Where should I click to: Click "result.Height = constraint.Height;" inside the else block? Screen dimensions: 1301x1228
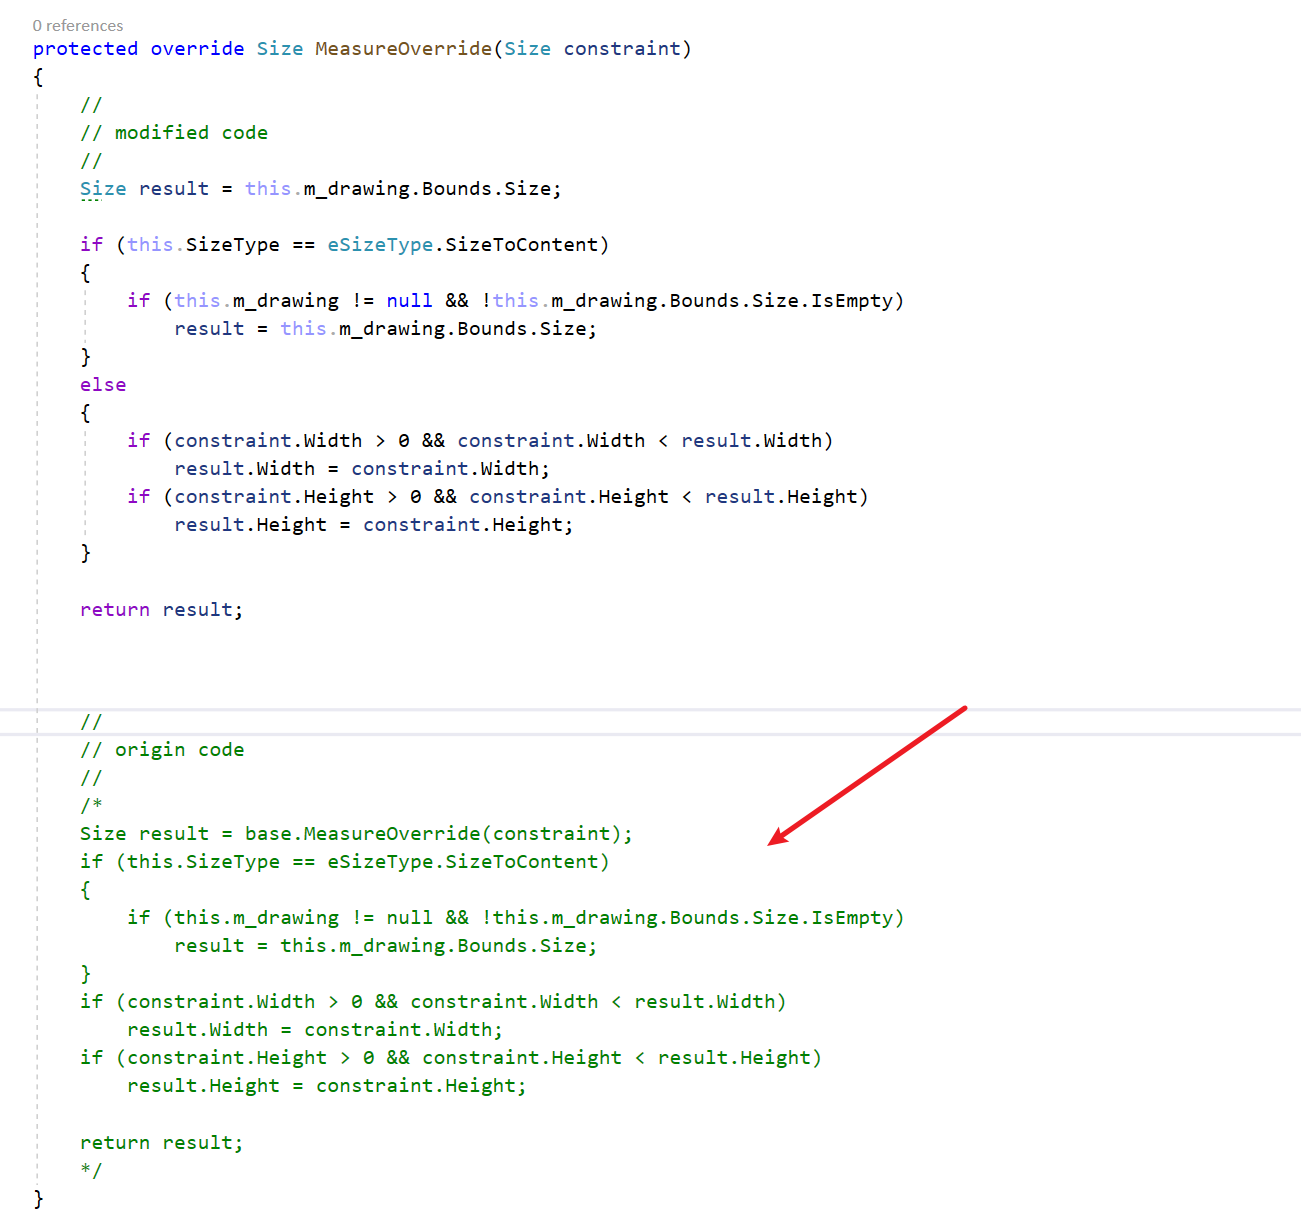tap(374, 525)
